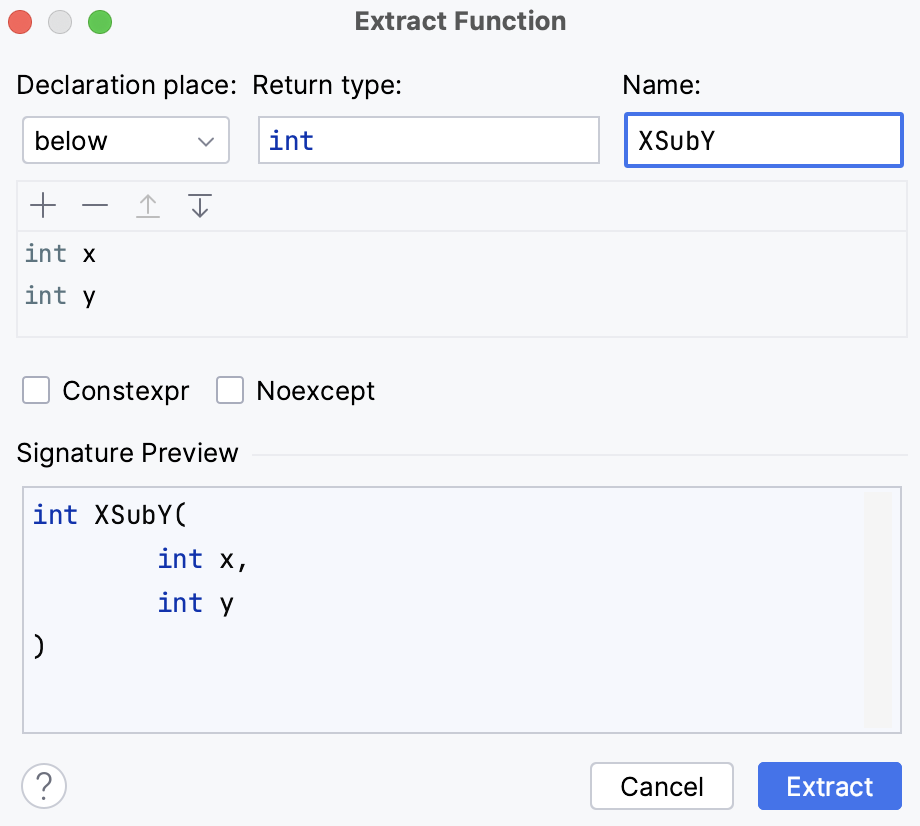Open the Declaration place dropdown
The height and width of the screenshot is (826, 920).
pos(125,140)
